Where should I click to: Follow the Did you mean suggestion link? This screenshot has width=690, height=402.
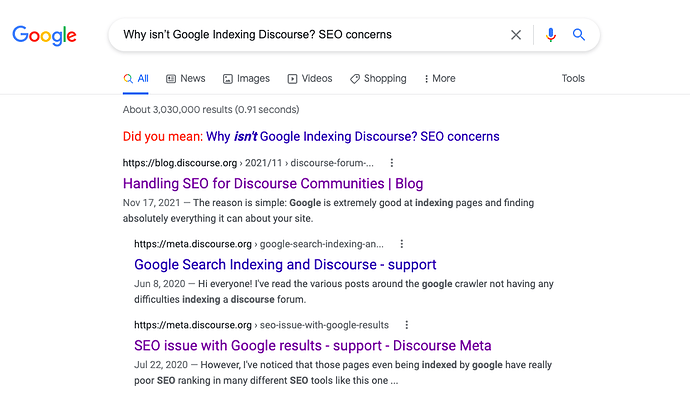tap(352, 136)
